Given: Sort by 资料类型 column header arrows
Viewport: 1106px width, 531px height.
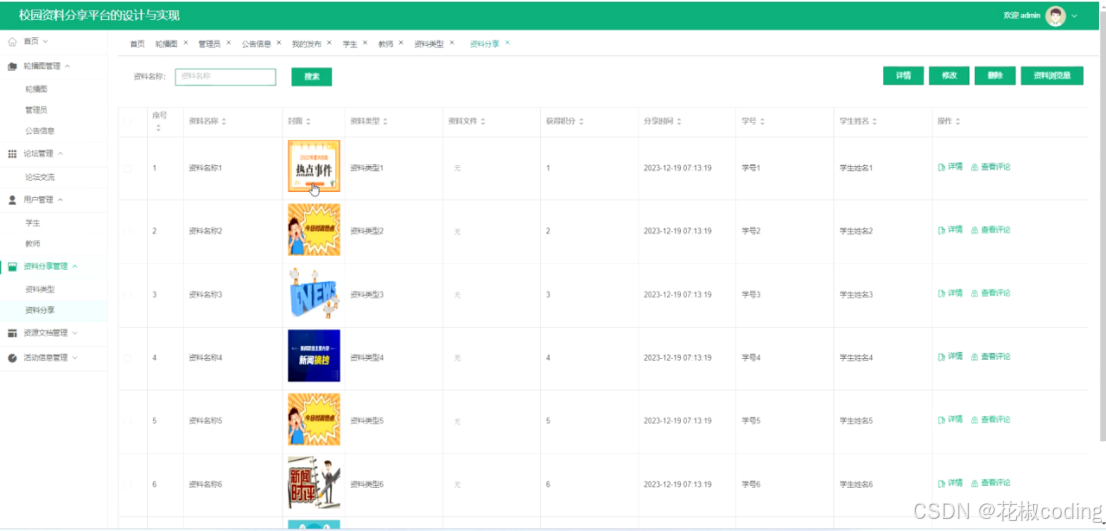Looking at the screenshot, I should pos(385,121).
